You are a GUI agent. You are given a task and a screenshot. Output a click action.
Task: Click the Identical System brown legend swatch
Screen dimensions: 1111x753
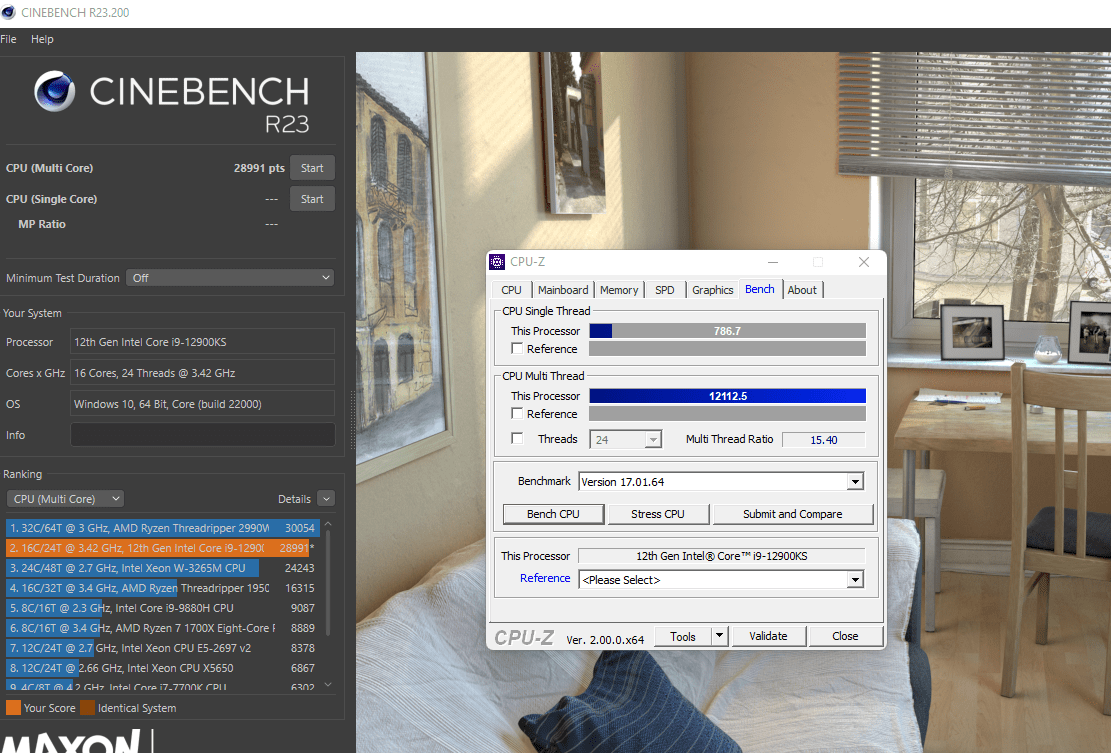[x=88, y=708]
